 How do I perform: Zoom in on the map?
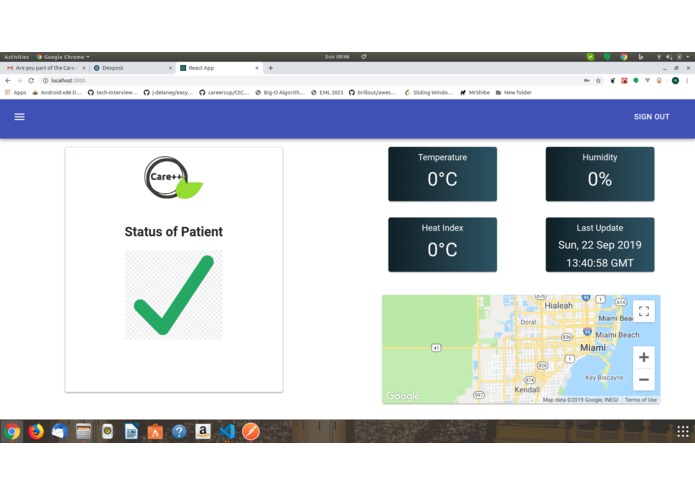click(644, 357)
